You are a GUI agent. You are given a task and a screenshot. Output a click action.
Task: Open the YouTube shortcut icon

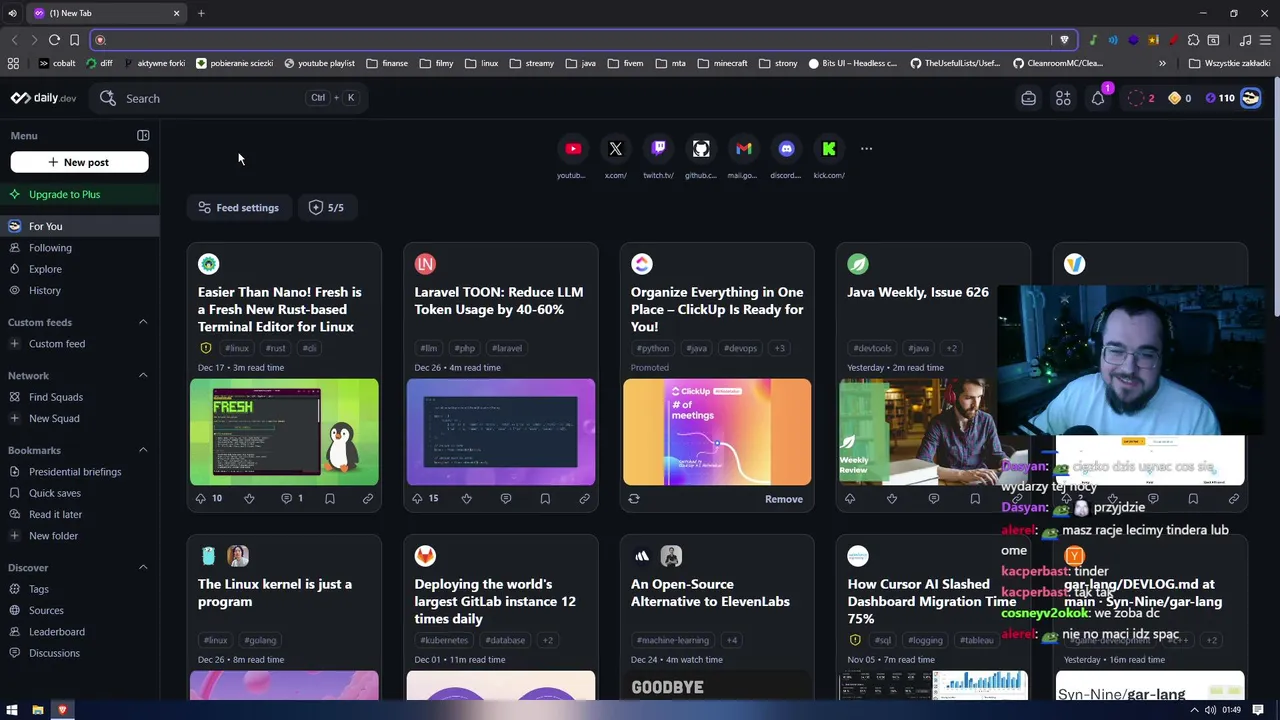573,149
